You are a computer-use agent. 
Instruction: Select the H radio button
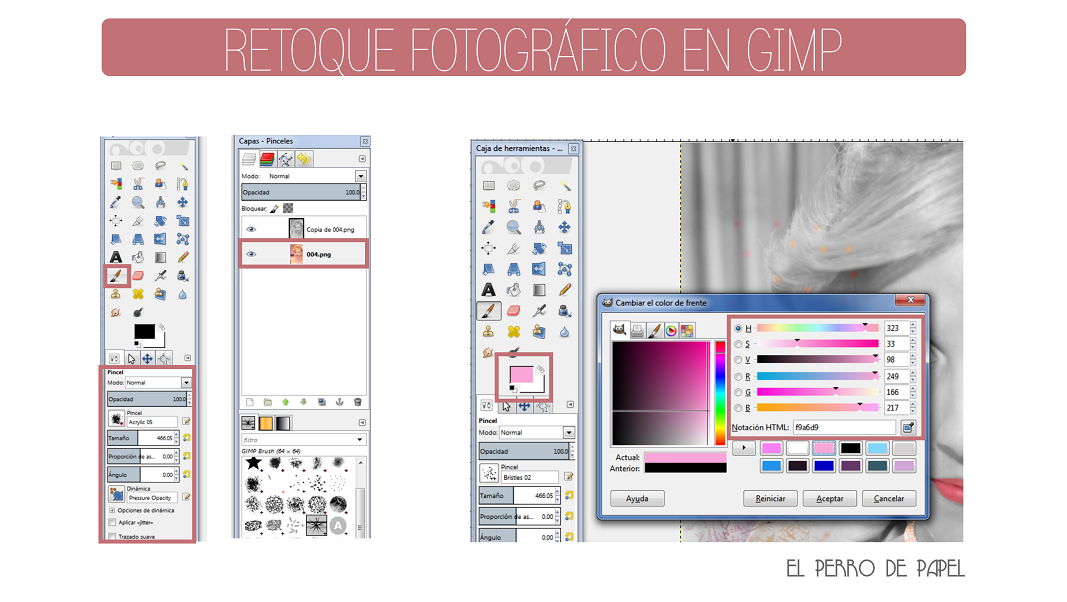pyautogui.click(x=738, y=328)
